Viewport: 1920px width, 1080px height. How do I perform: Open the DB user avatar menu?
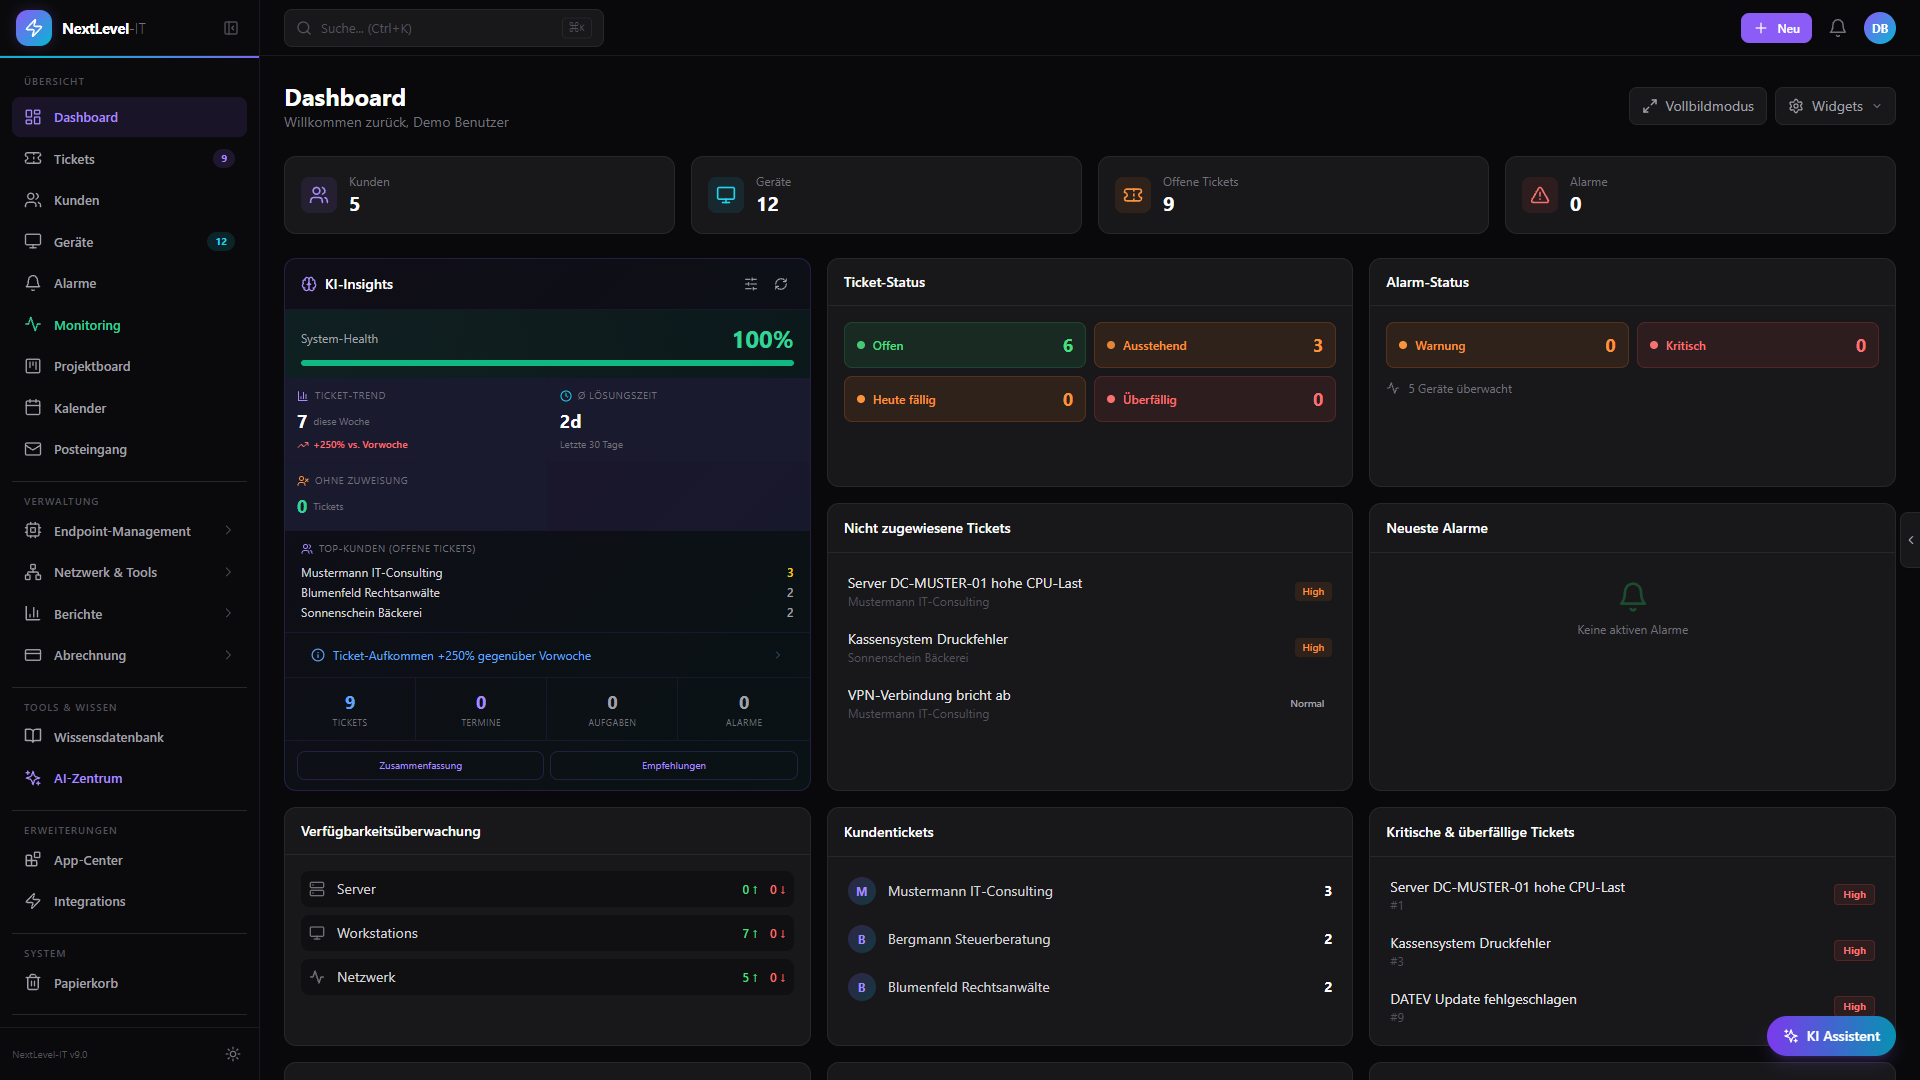click(1880, 28)
